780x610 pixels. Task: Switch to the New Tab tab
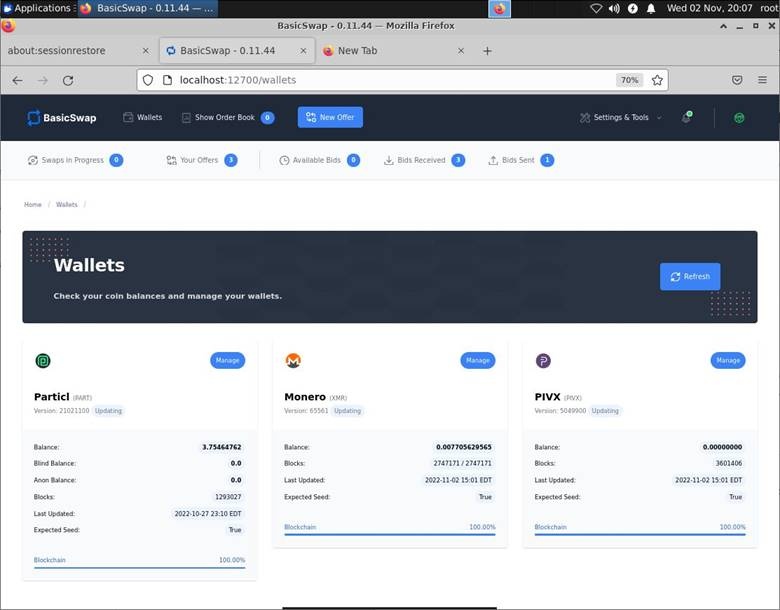tap(393, 51)
